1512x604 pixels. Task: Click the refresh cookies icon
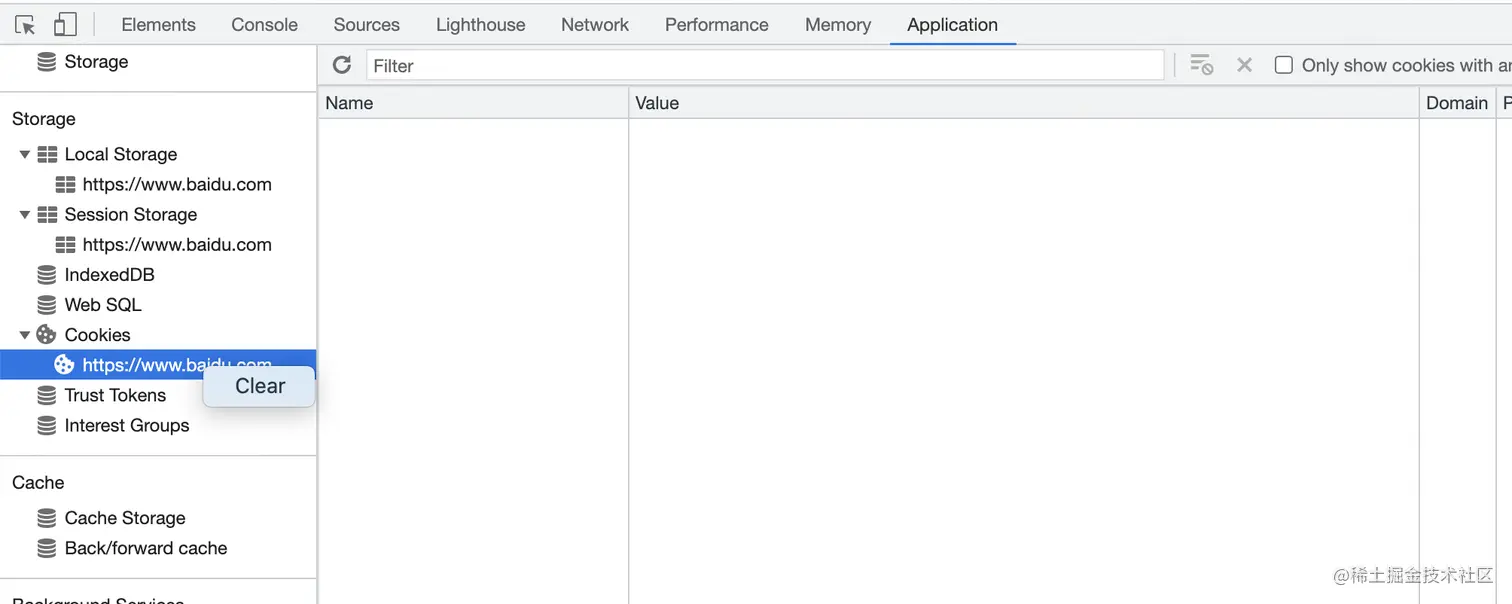pyautogui.click(x=342, y=65)
